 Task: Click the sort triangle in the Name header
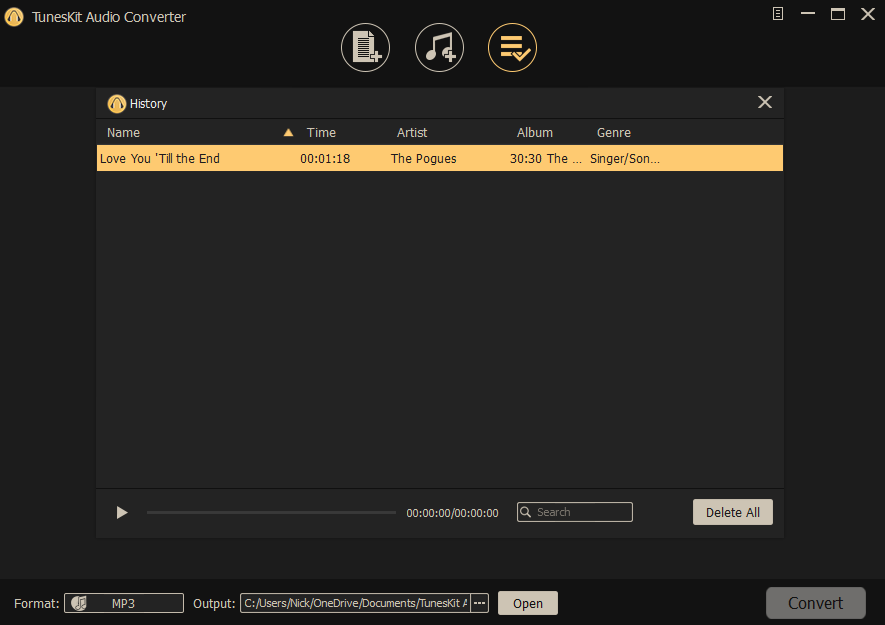click(x=288, y=131)
